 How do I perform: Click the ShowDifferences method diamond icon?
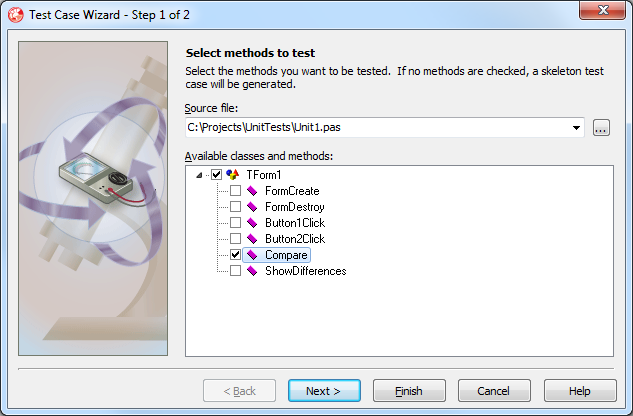pyautogui.click(x=252, y=271)
